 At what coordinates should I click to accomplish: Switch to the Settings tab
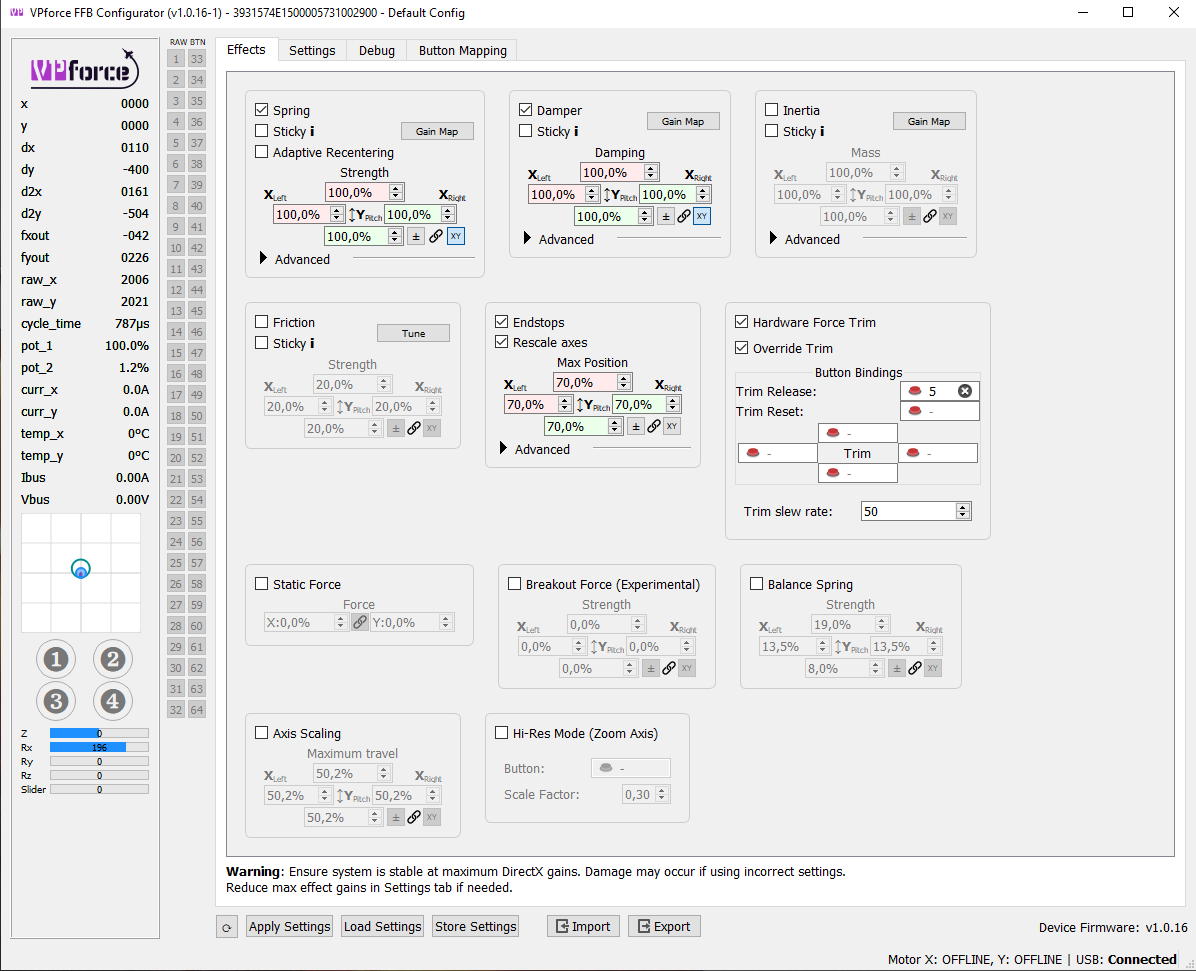(x=312, y=50)
